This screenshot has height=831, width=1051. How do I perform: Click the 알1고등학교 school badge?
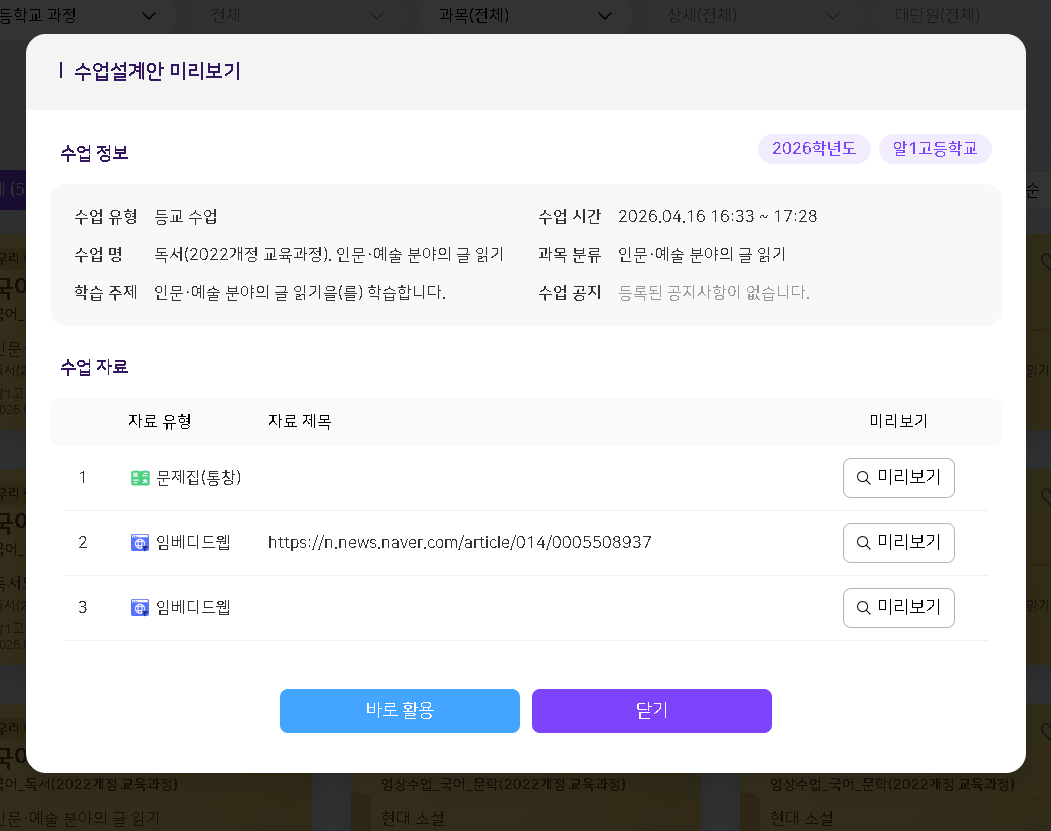pos(935,149)
